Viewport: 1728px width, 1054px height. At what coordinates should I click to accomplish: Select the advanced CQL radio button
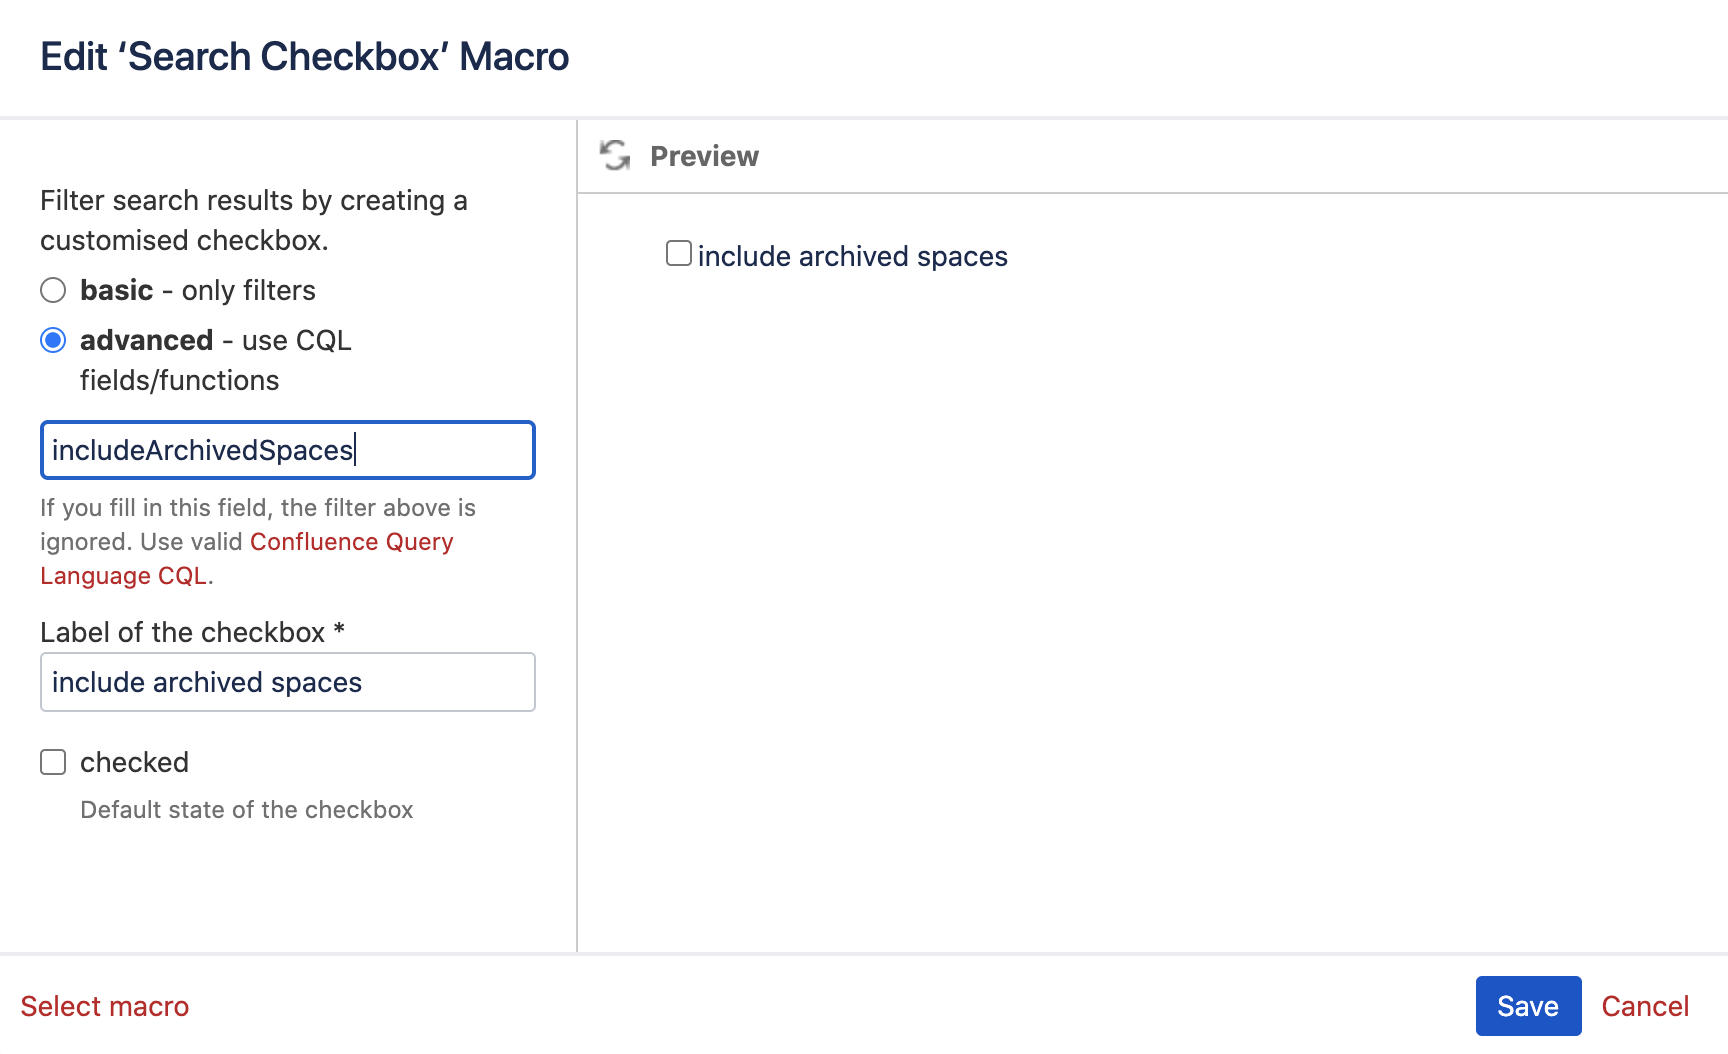coord(53,340)
